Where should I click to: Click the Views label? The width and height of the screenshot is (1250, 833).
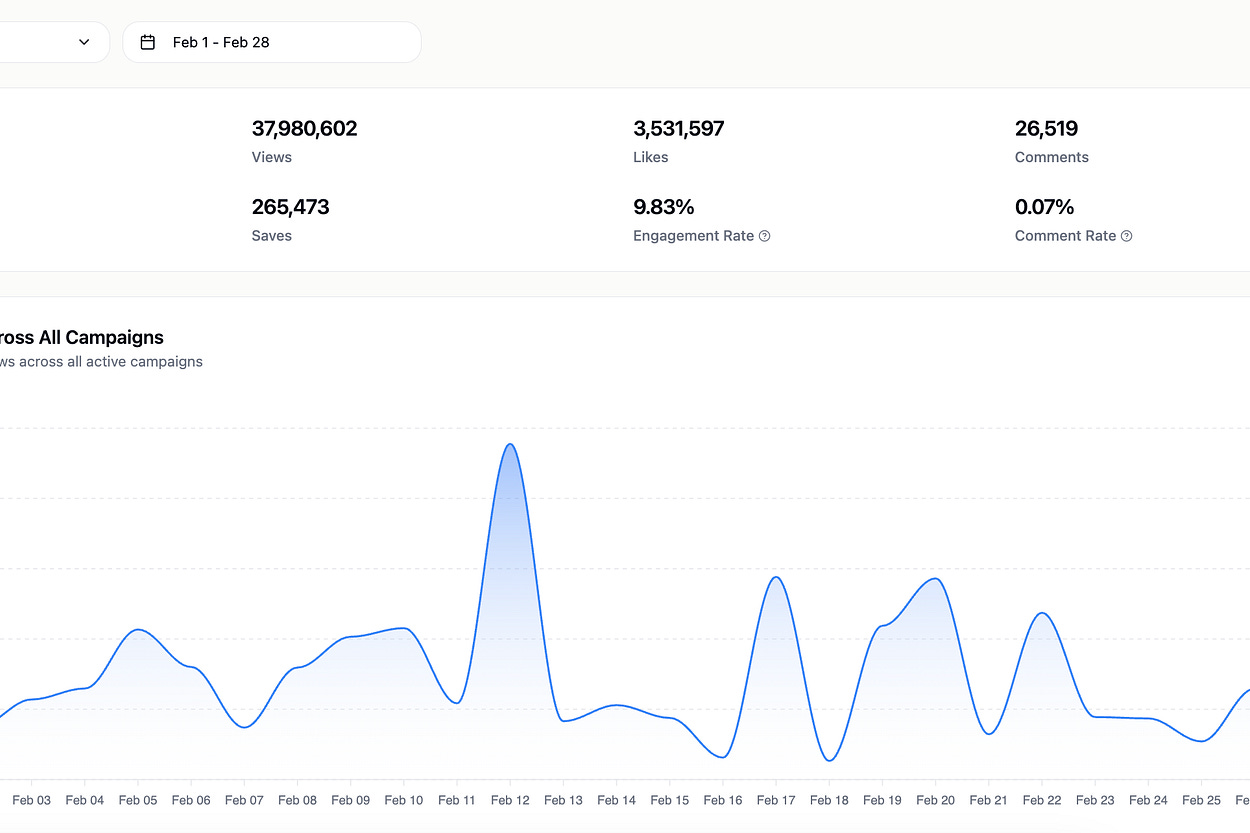coord(272,157)
